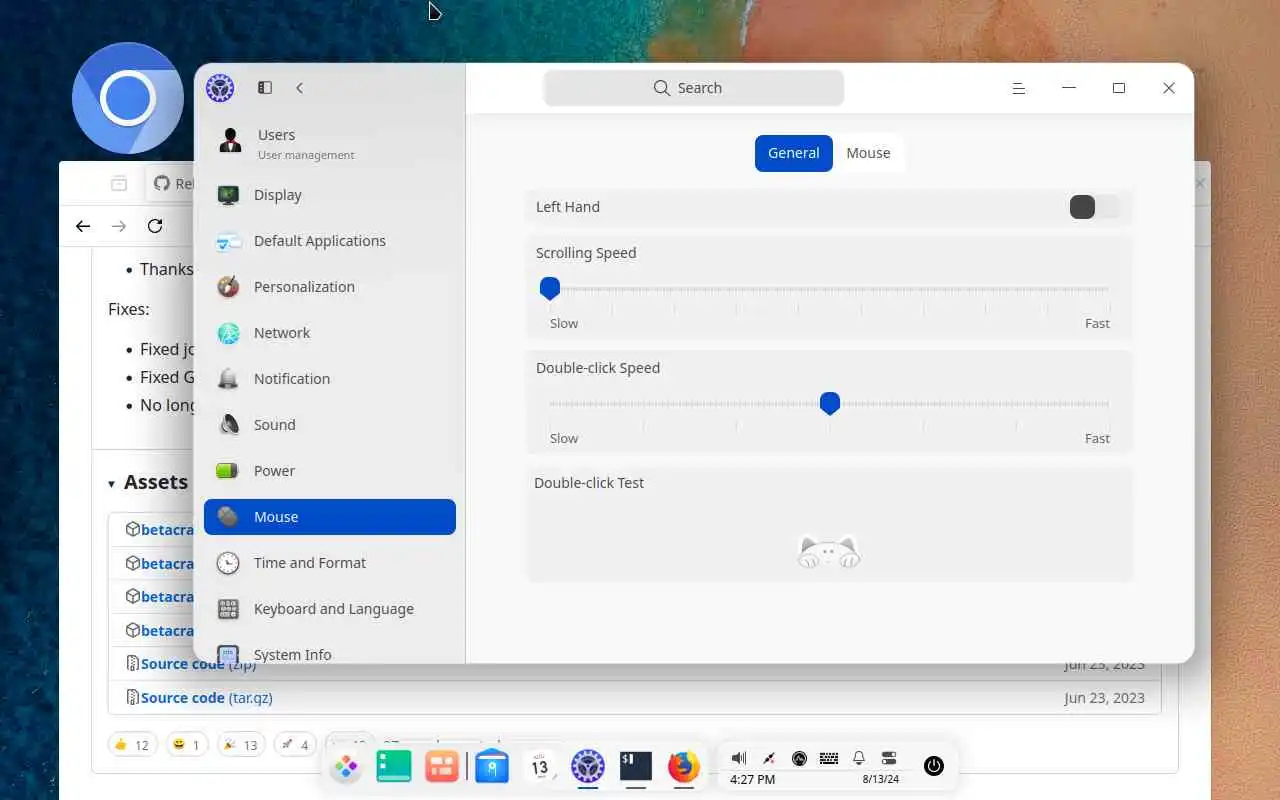Open System Info settings
This screenshot has height=800, width=1280.
click(329, 652)
